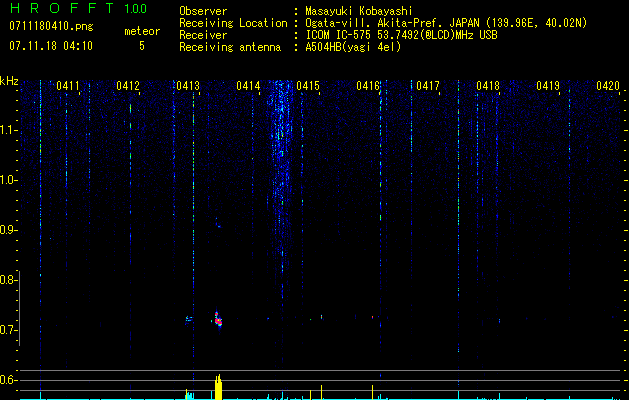Click the Observer label
The width and height of the screenshot is (629, 400).
203,11
